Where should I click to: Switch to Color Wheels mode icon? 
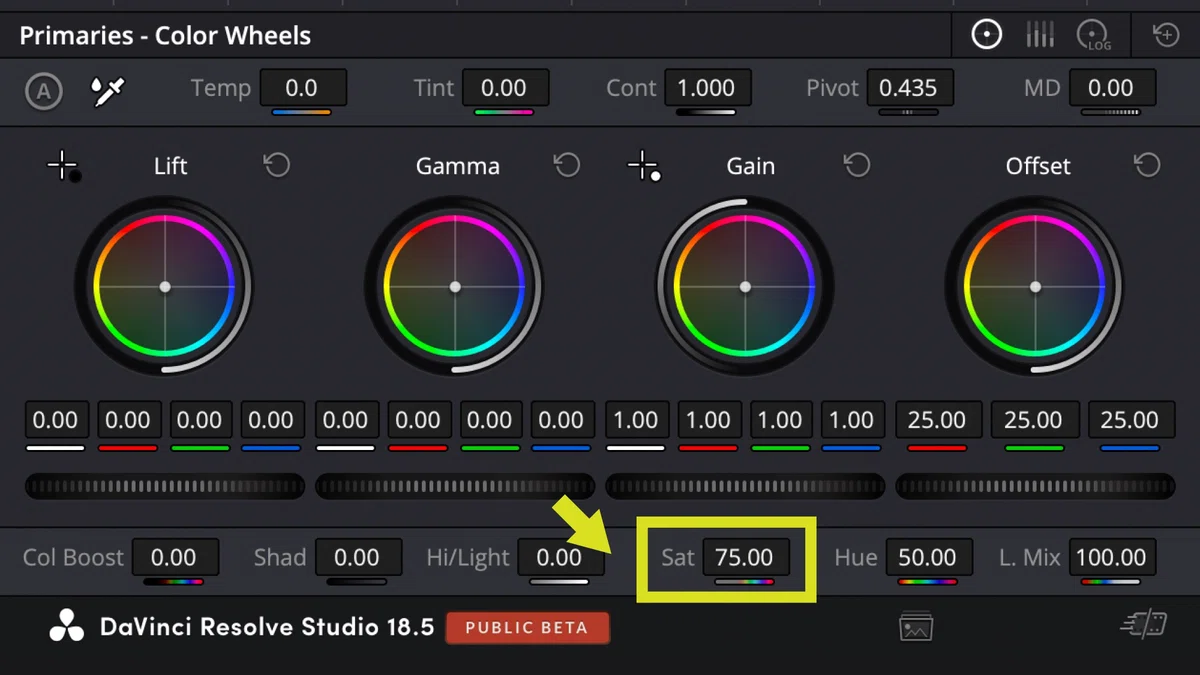click(x=987, y=35)
